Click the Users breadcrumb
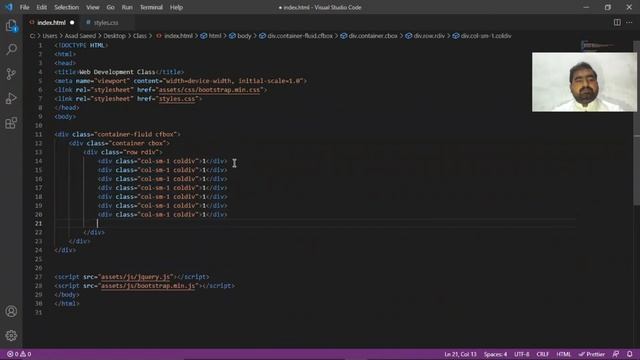Viewport: 640px width, 360px height. pyautogui.click(x=50, y=36)
